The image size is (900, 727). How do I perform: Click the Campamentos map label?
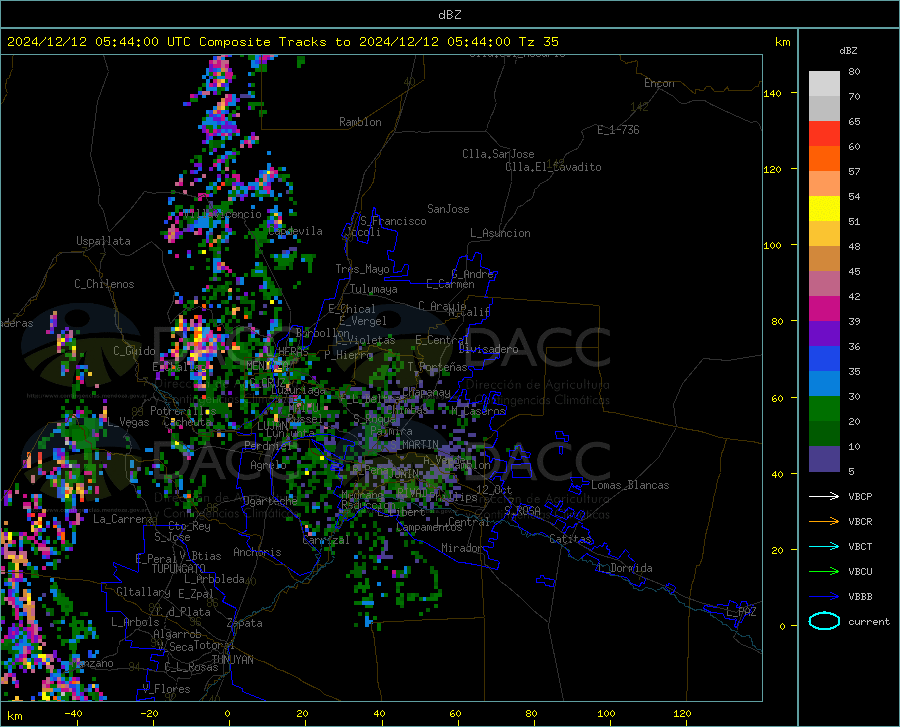(429, 527)
